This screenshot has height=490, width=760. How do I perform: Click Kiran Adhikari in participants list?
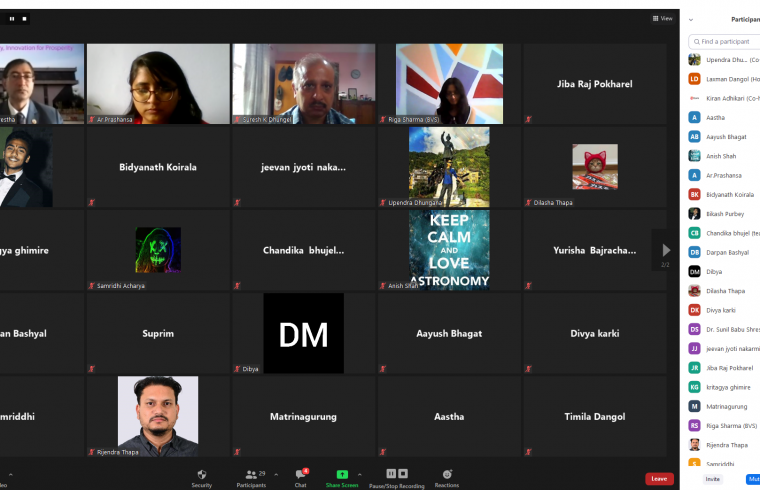724,98
